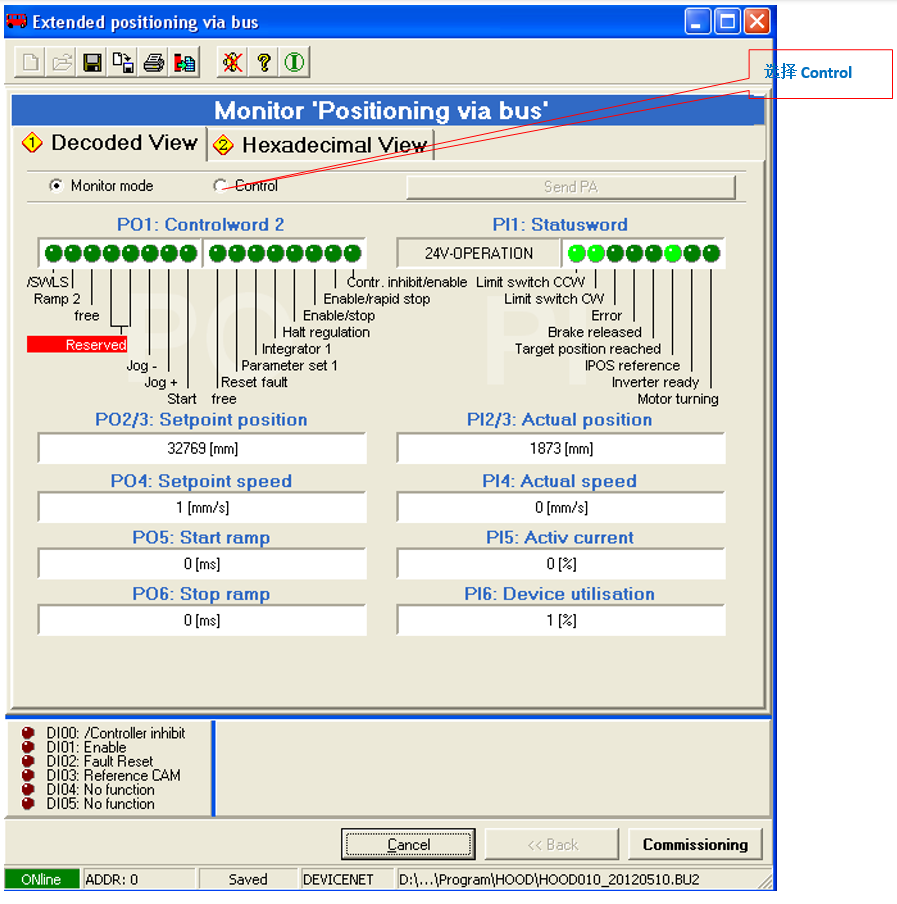Switch to the Decoded View tab
The height and width of the screenshot is (904, 897).
point(110,143)
